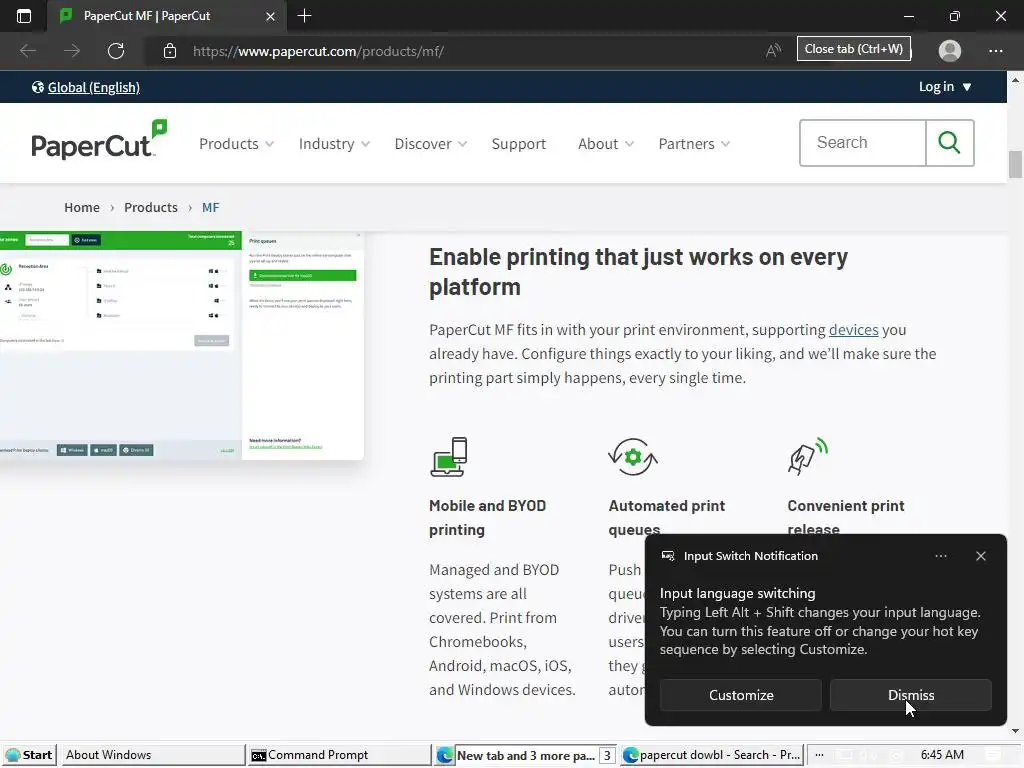
Task: Select the PaperCut MF browser tab
Action: click(167, 16)
